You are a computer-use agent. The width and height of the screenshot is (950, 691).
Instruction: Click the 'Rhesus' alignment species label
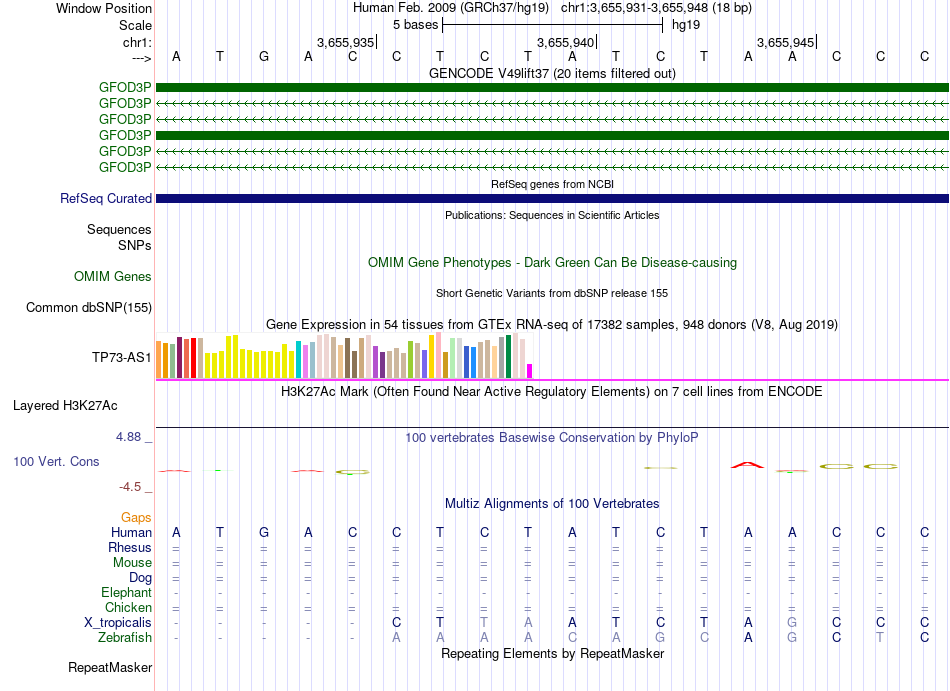click(130, 547)
